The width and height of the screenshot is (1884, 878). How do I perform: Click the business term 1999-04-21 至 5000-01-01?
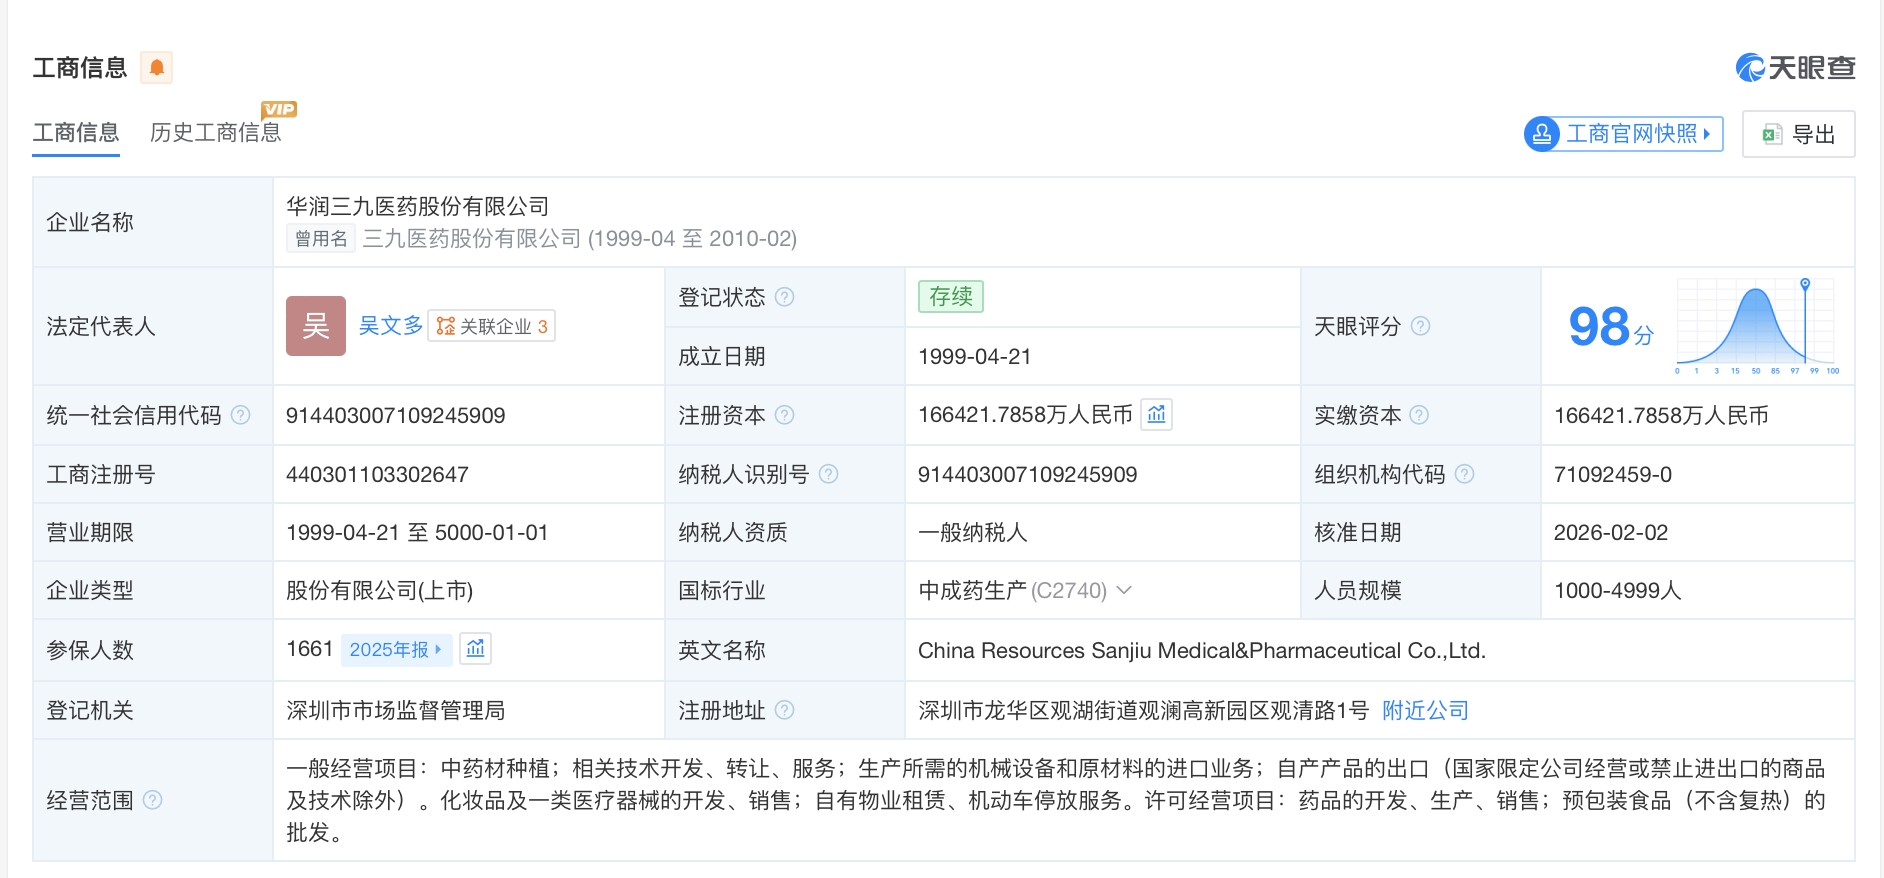point(417,532)
